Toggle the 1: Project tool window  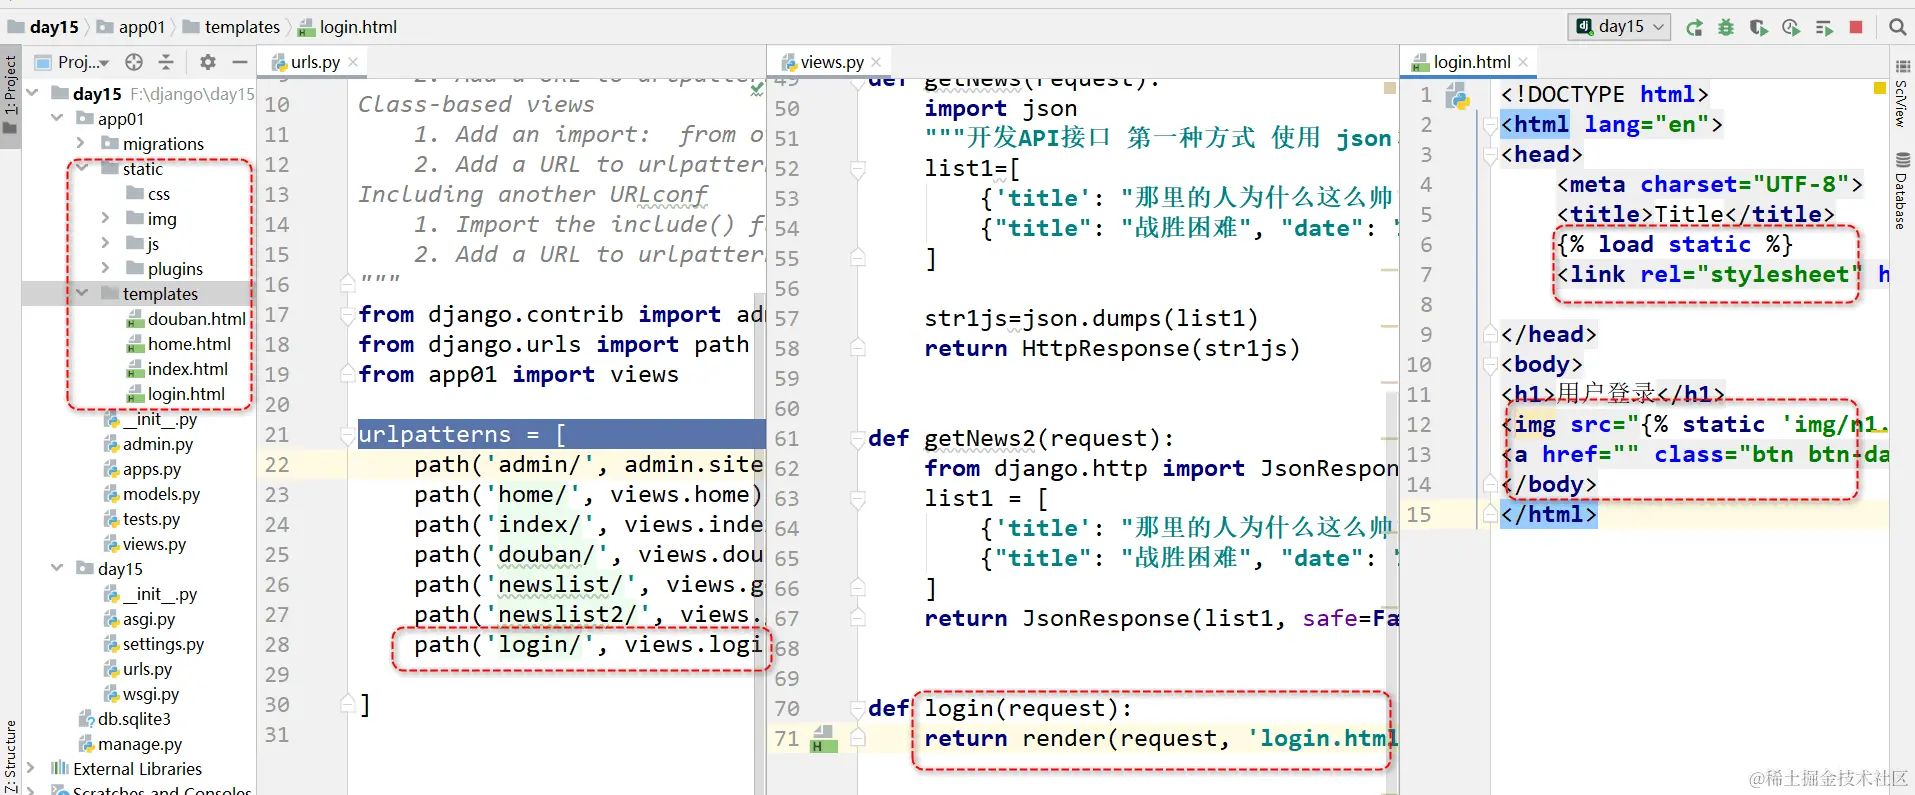pos(10,97)
